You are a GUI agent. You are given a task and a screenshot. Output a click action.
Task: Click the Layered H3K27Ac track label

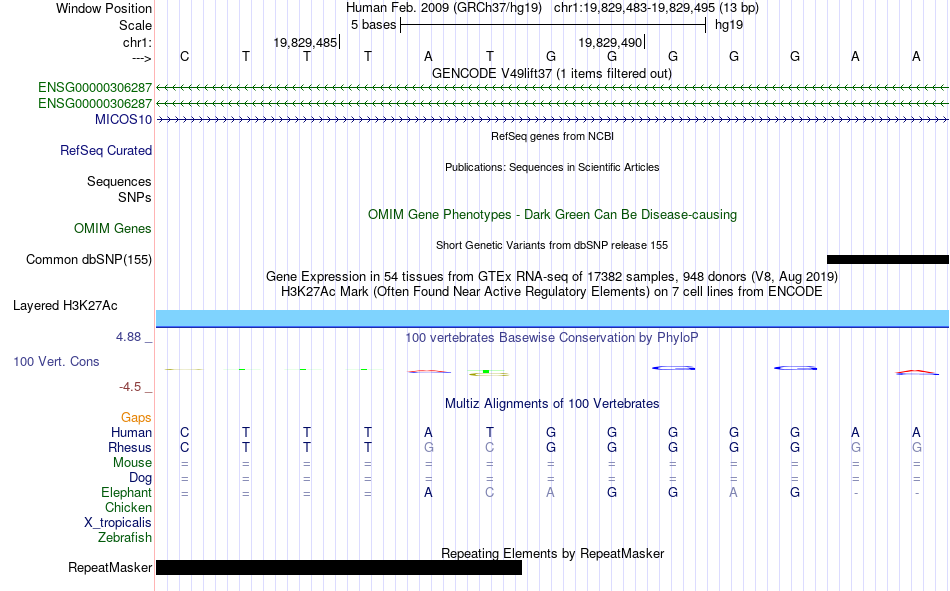65,306
